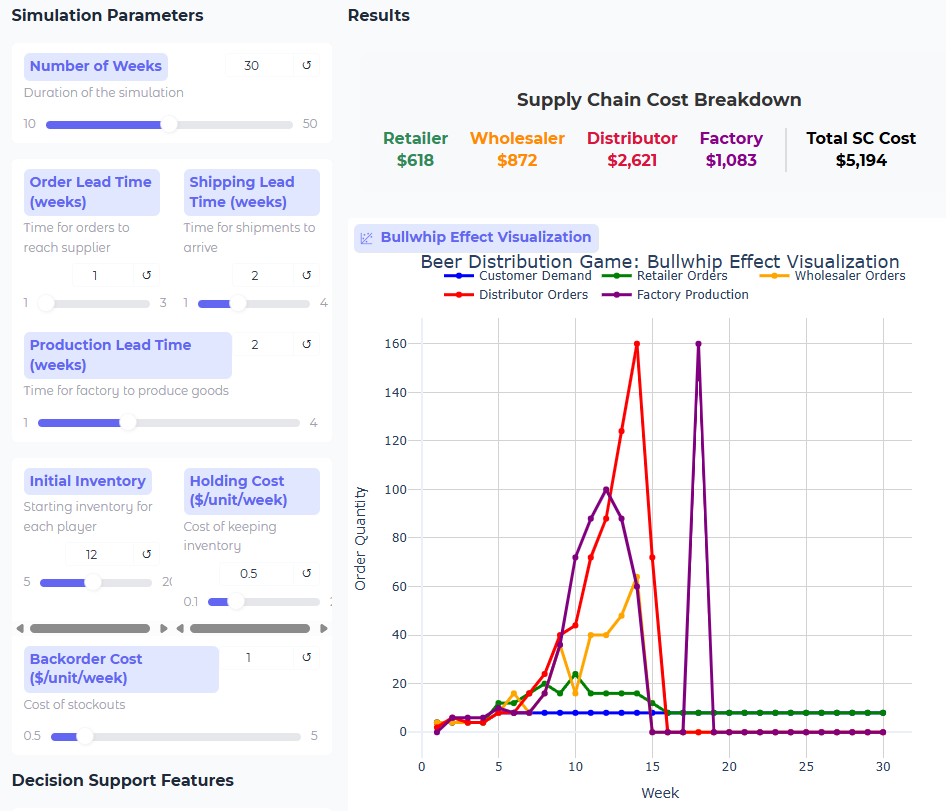Reset the Number of Weeks value
946x811 pixels.
306,65
